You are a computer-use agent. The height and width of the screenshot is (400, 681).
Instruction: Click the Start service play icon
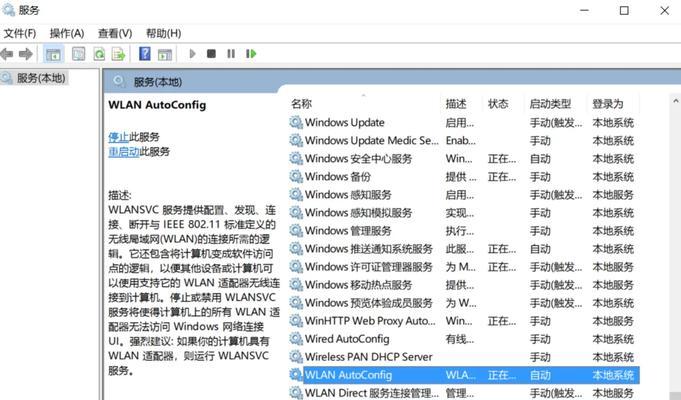click(192, 54)
